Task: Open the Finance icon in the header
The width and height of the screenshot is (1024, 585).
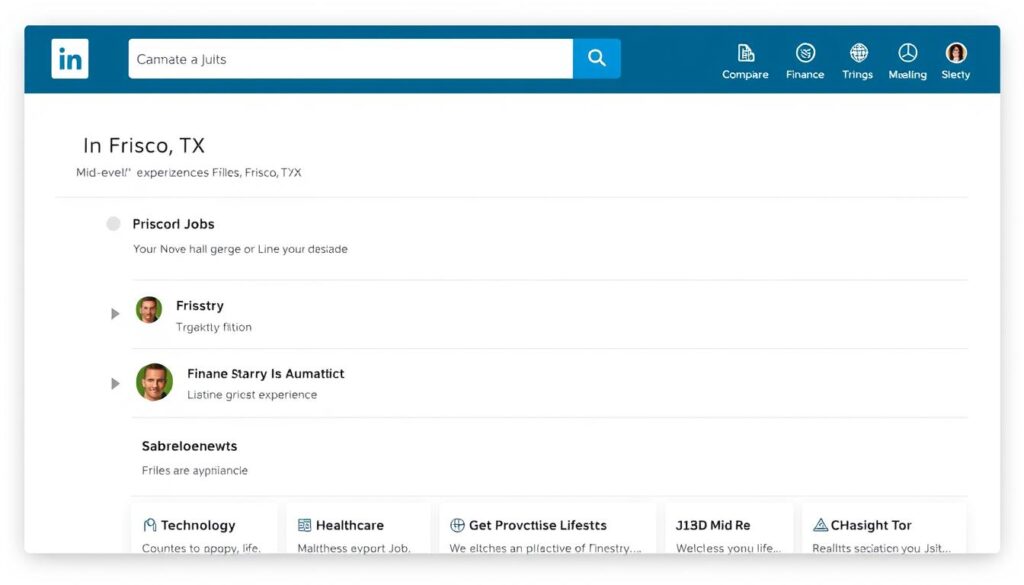Action: click(x=805, y=53)
